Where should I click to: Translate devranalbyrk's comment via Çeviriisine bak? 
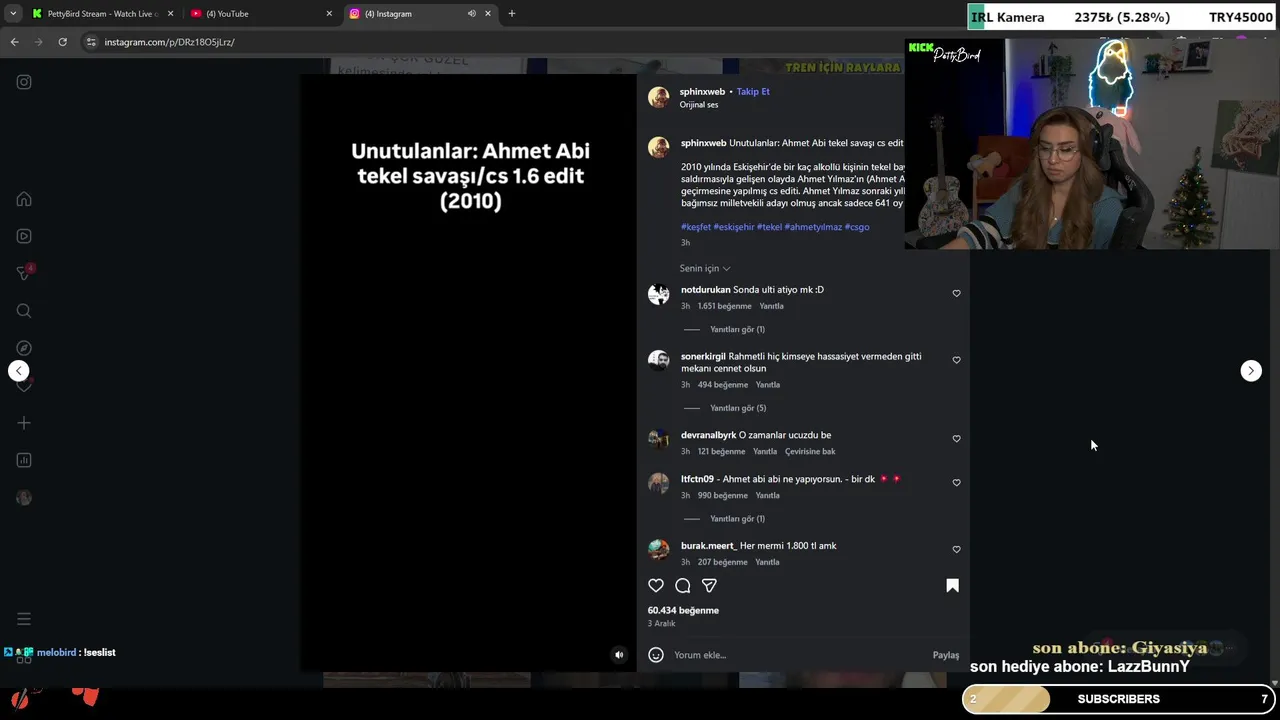(x=810, y=452)
